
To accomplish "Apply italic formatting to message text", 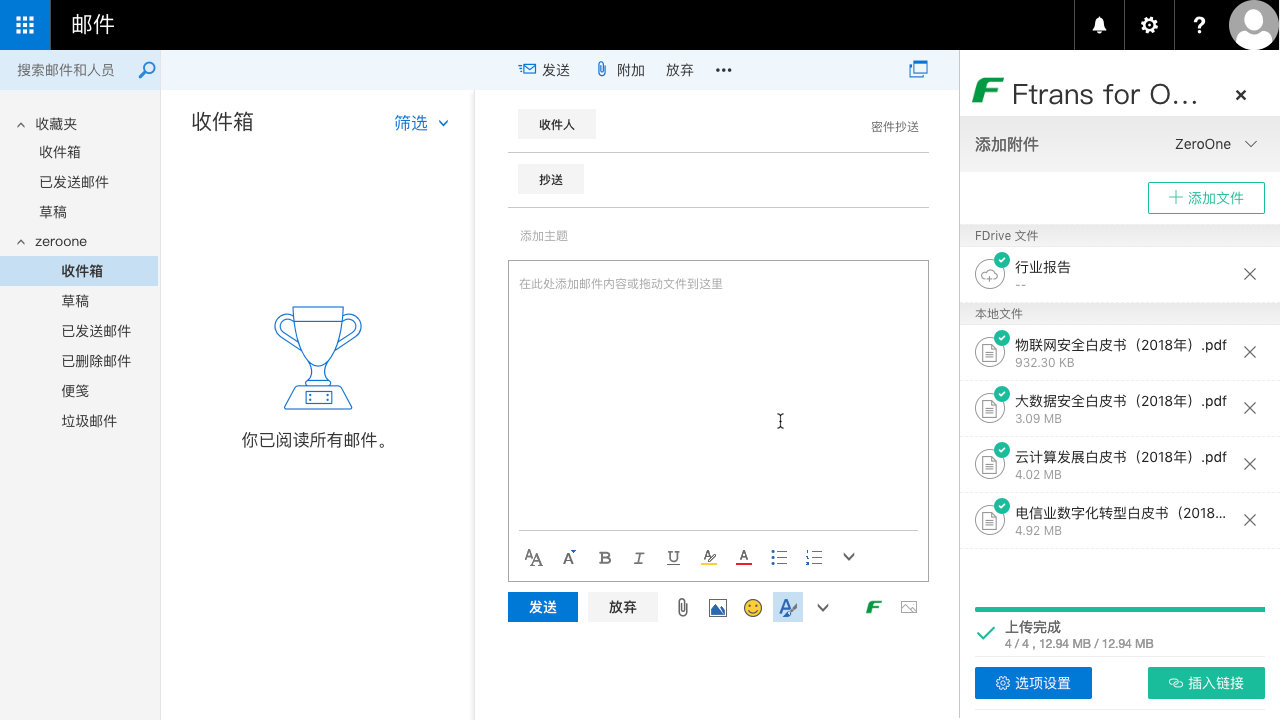I will tap(639, 557).
